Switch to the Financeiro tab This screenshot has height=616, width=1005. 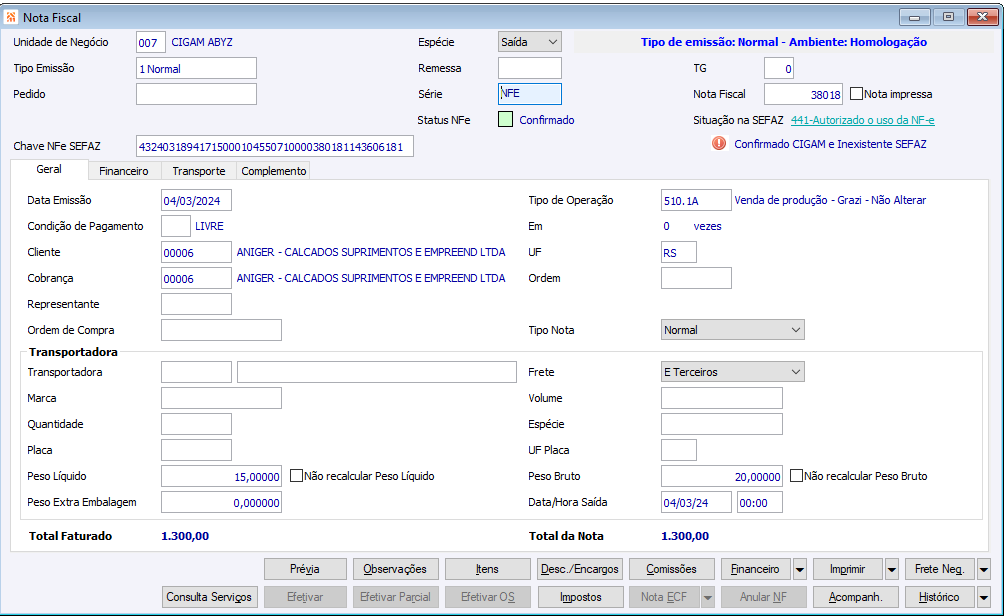124,171
